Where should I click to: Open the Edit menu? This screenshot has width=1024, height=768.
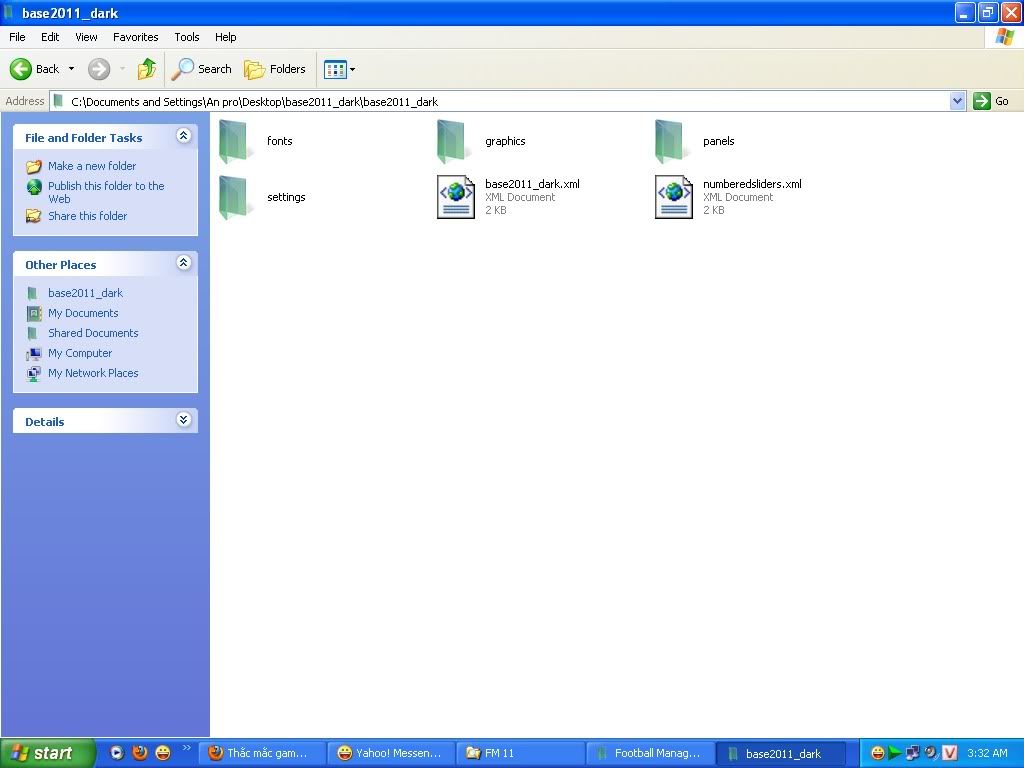pos(50,37)
